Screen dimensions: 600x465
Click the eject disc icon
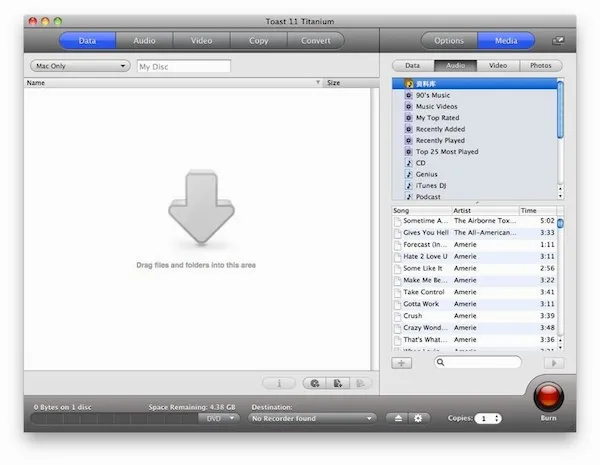398,418
